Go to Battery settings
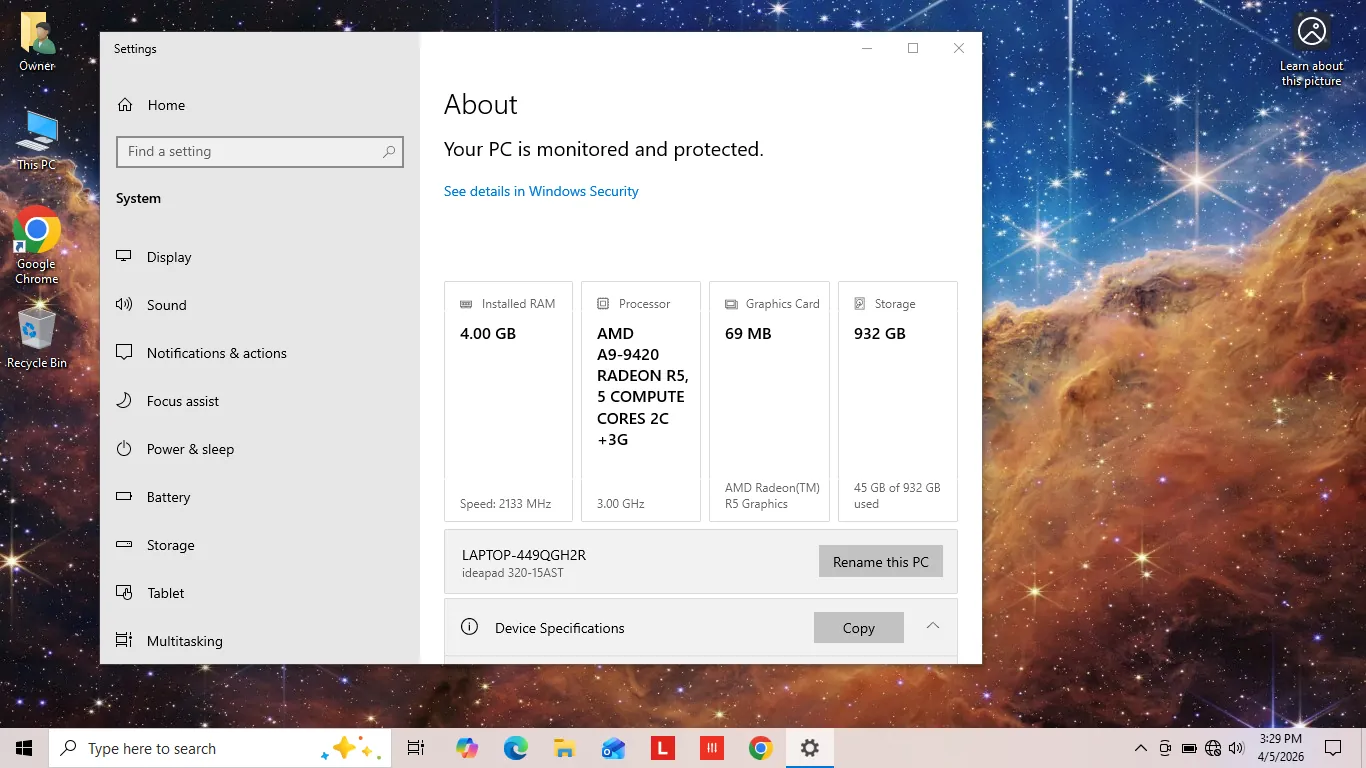Screen dimensions: 1366x768 coord(168,497)
